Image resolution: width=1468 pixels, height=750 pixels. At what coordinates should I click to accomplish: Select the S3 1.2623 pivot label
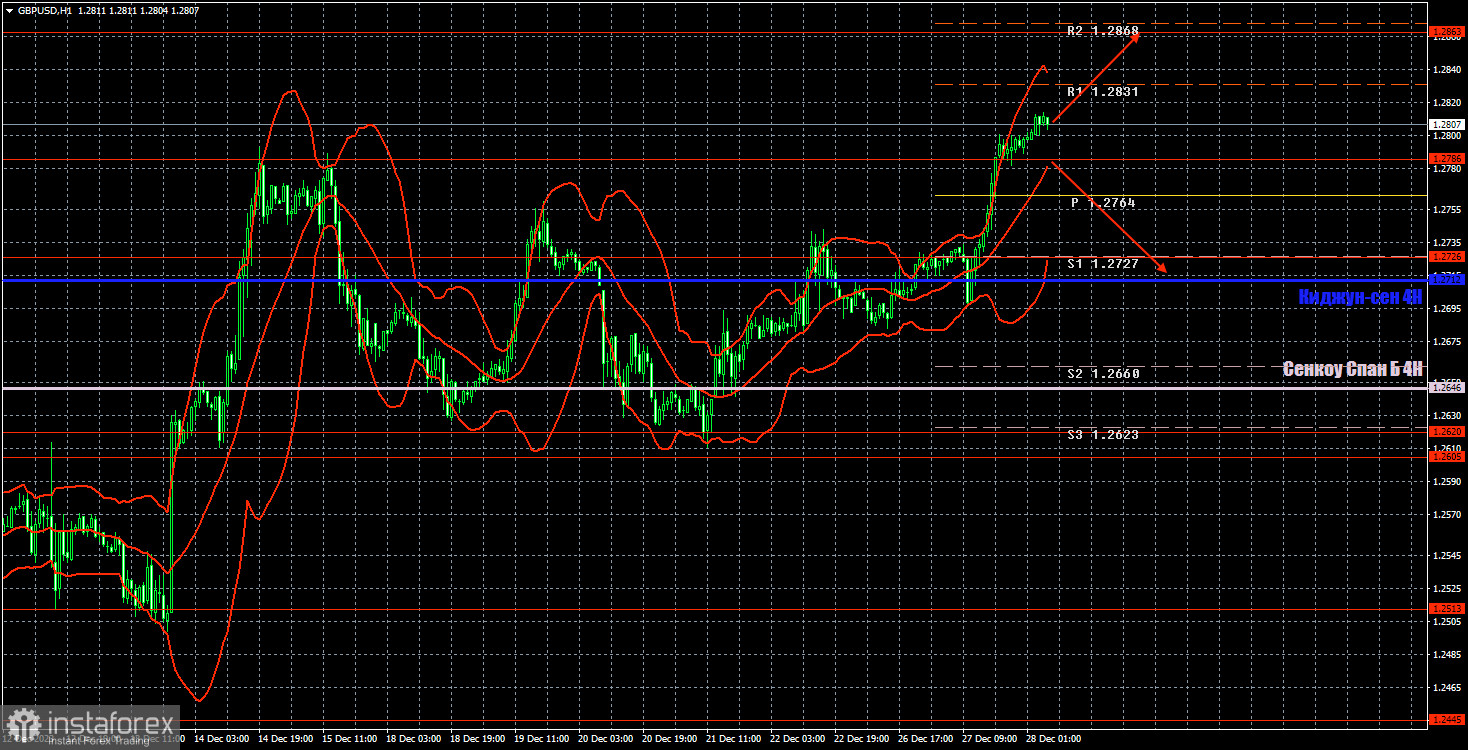click(1102, 435)
